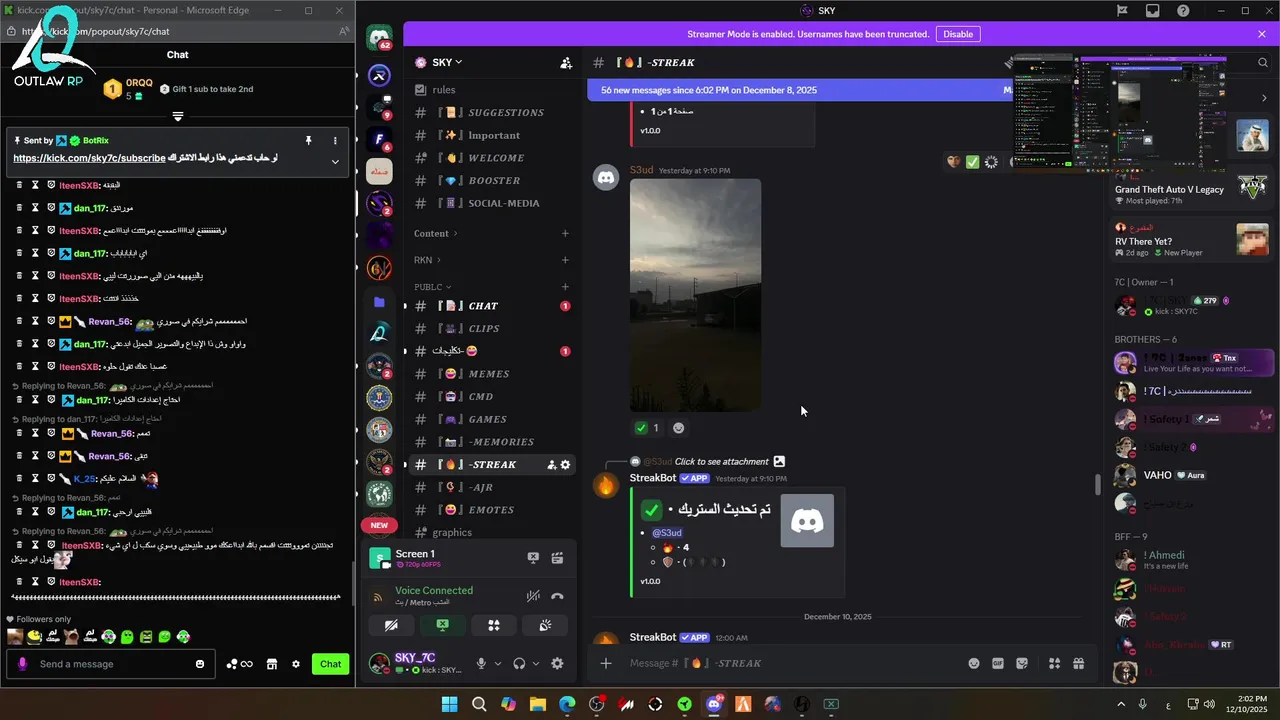The height and width of the screenshot is (720, 1280).
Task: Search icon in Discord channel header
Action: point(1263,62)
